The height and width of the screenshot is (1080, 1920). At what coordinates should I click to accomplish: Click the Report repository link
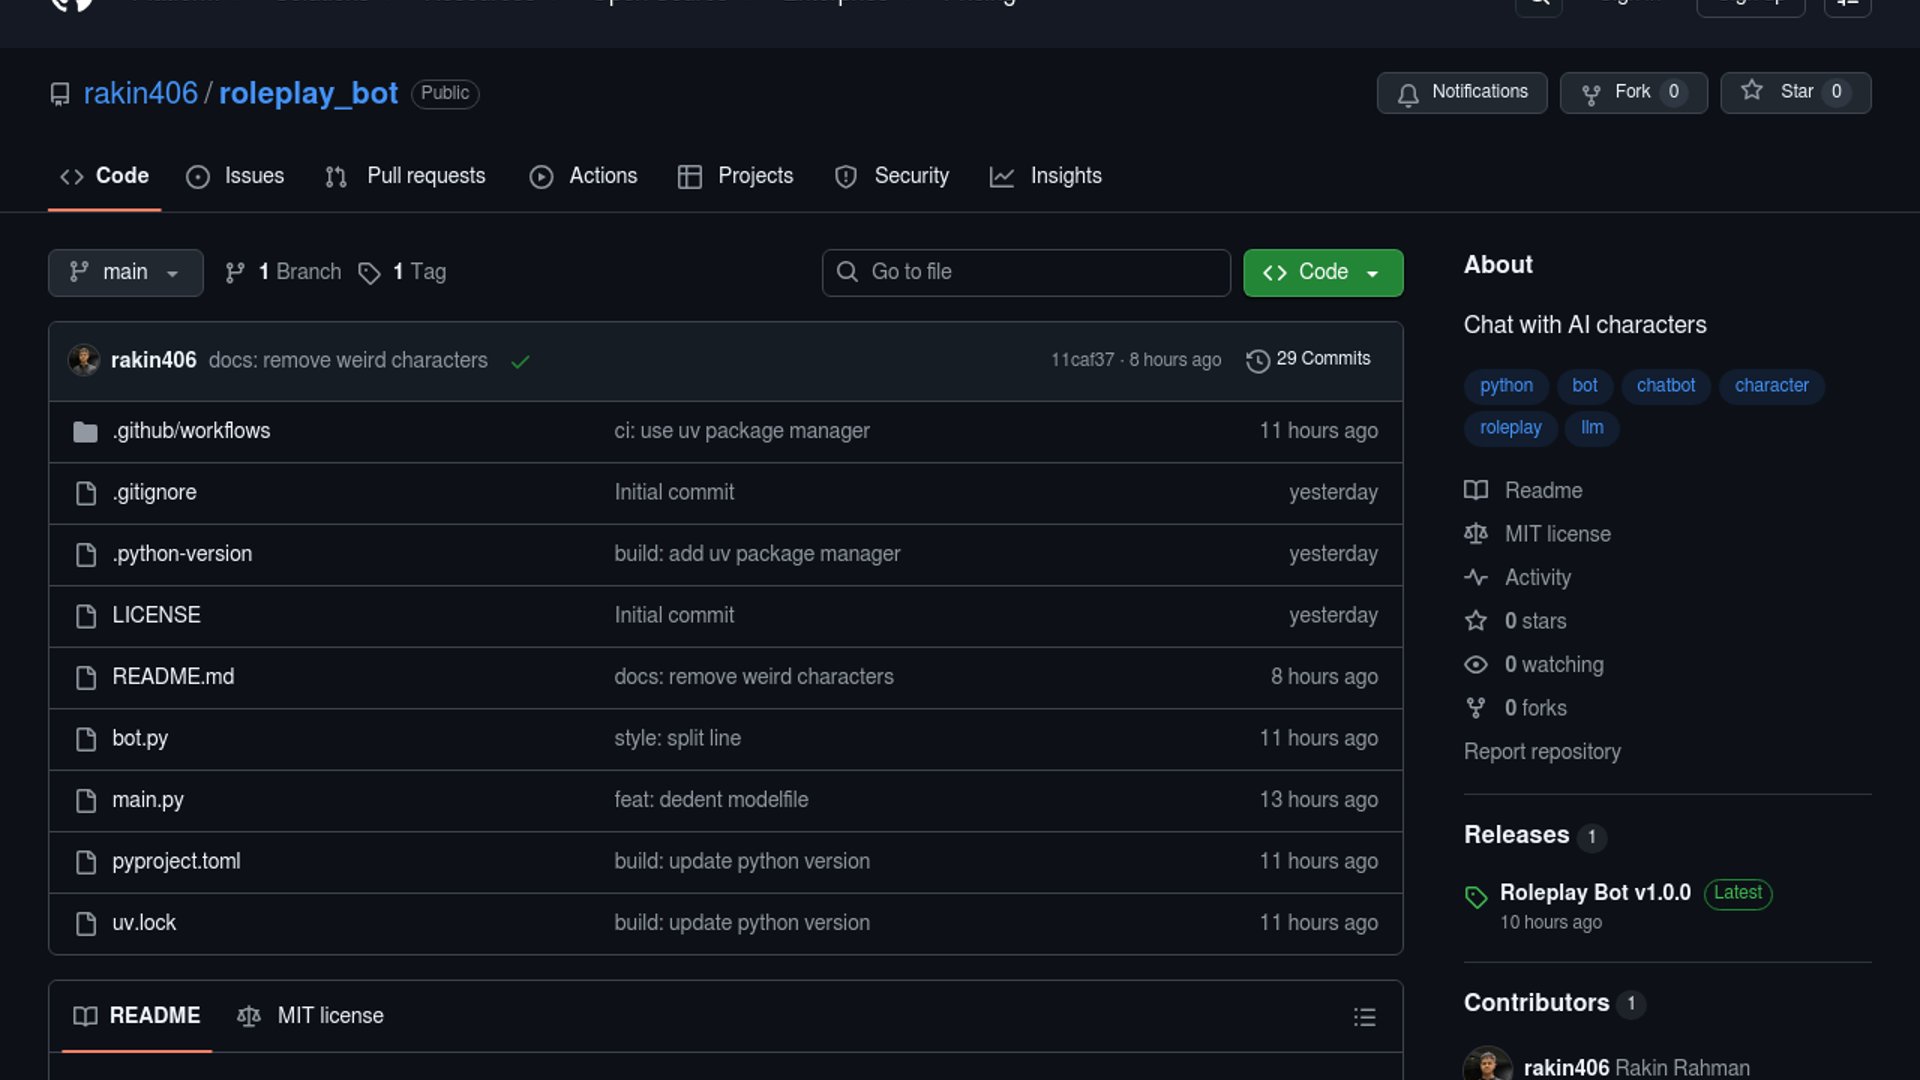1542,752
